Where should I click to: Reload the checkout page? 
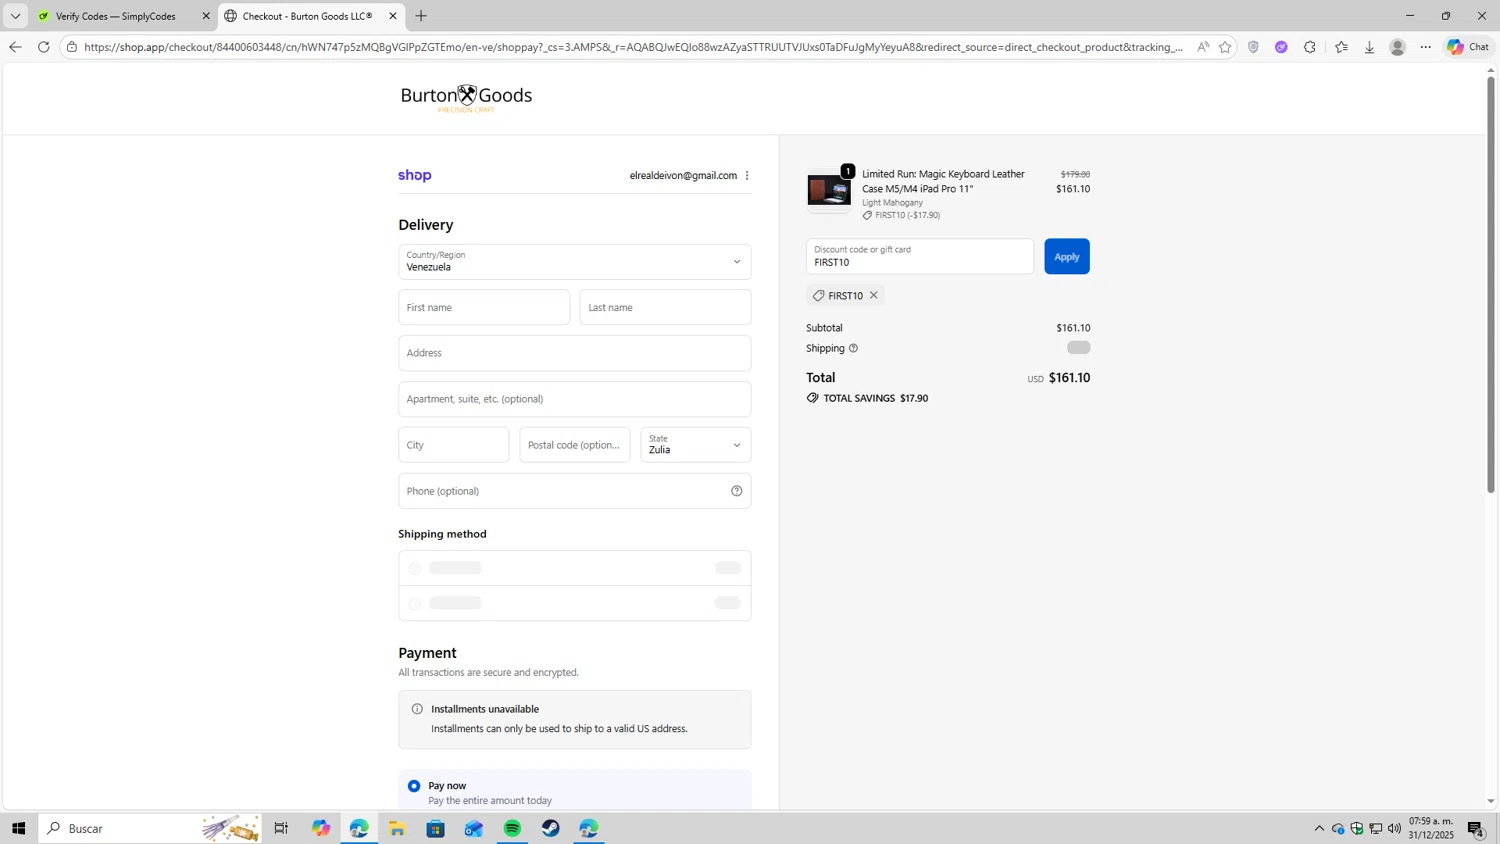click(x=43, y=47)
